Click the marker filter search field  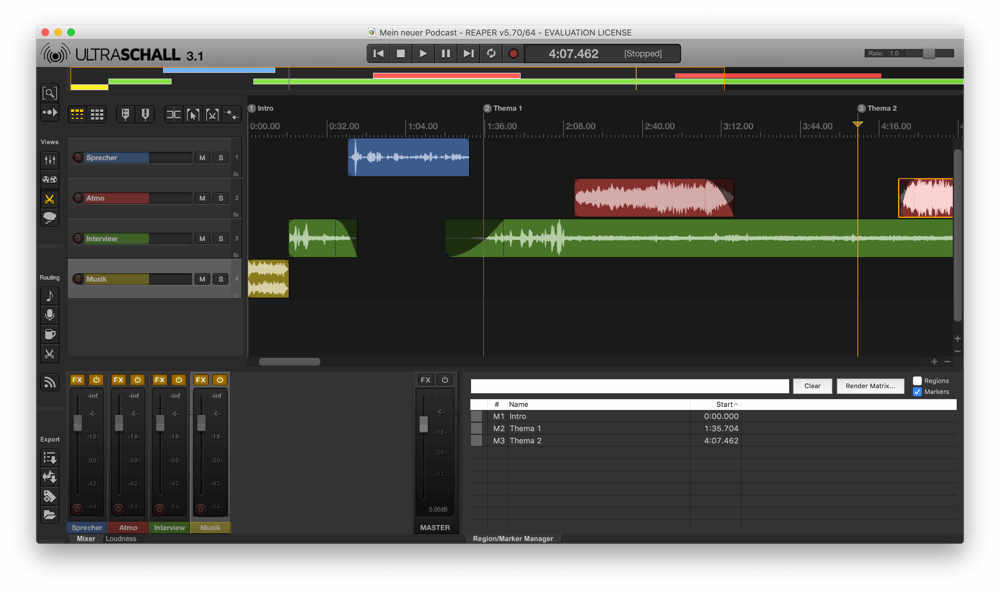(629, 386)
